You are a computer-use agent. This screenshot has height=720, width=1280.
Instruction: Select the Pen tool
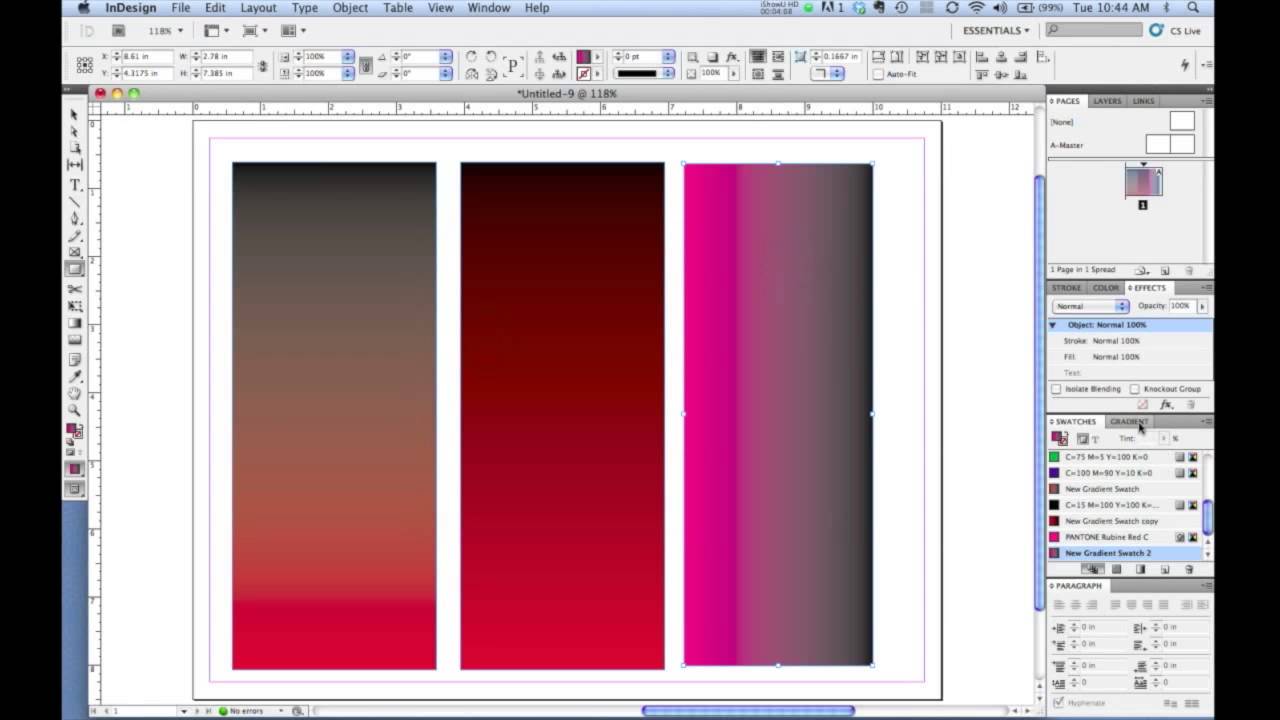click(75, 219)
